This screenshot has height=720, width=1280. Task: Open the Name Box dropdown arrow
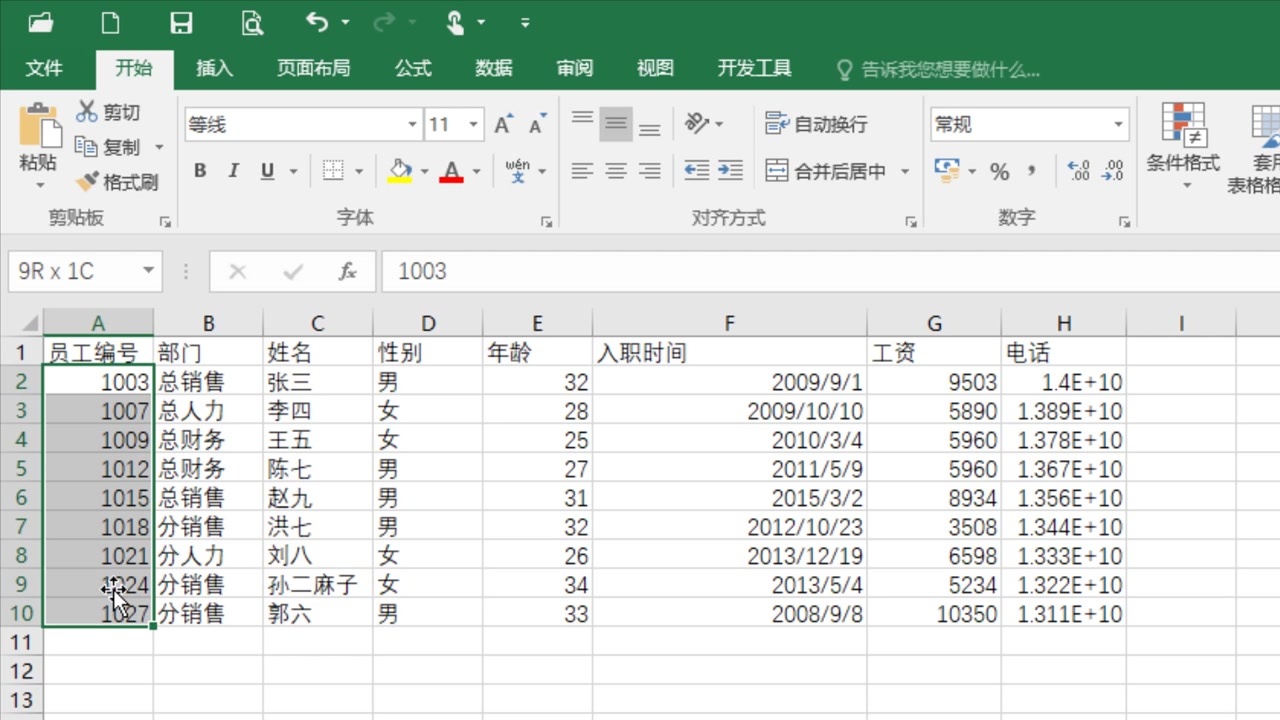point(148,271)
